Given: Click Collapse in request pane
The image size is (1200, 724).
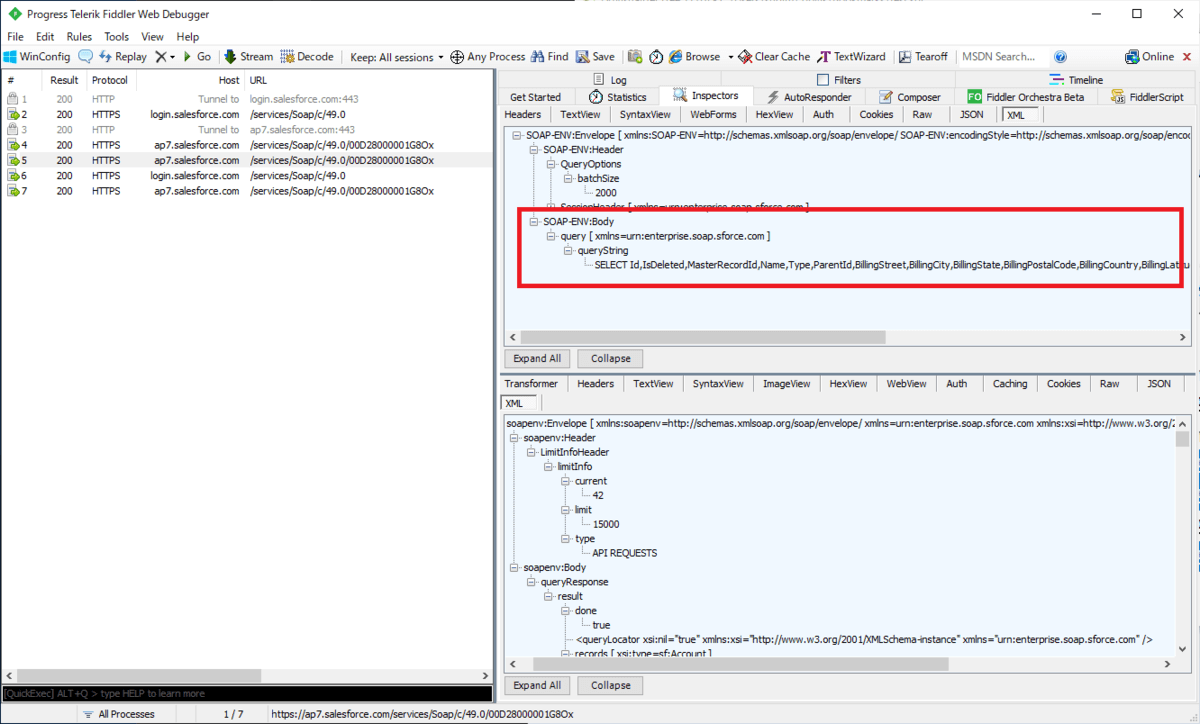Looking at the screenshot, I should pyautogui.click(x=610, y=358).
